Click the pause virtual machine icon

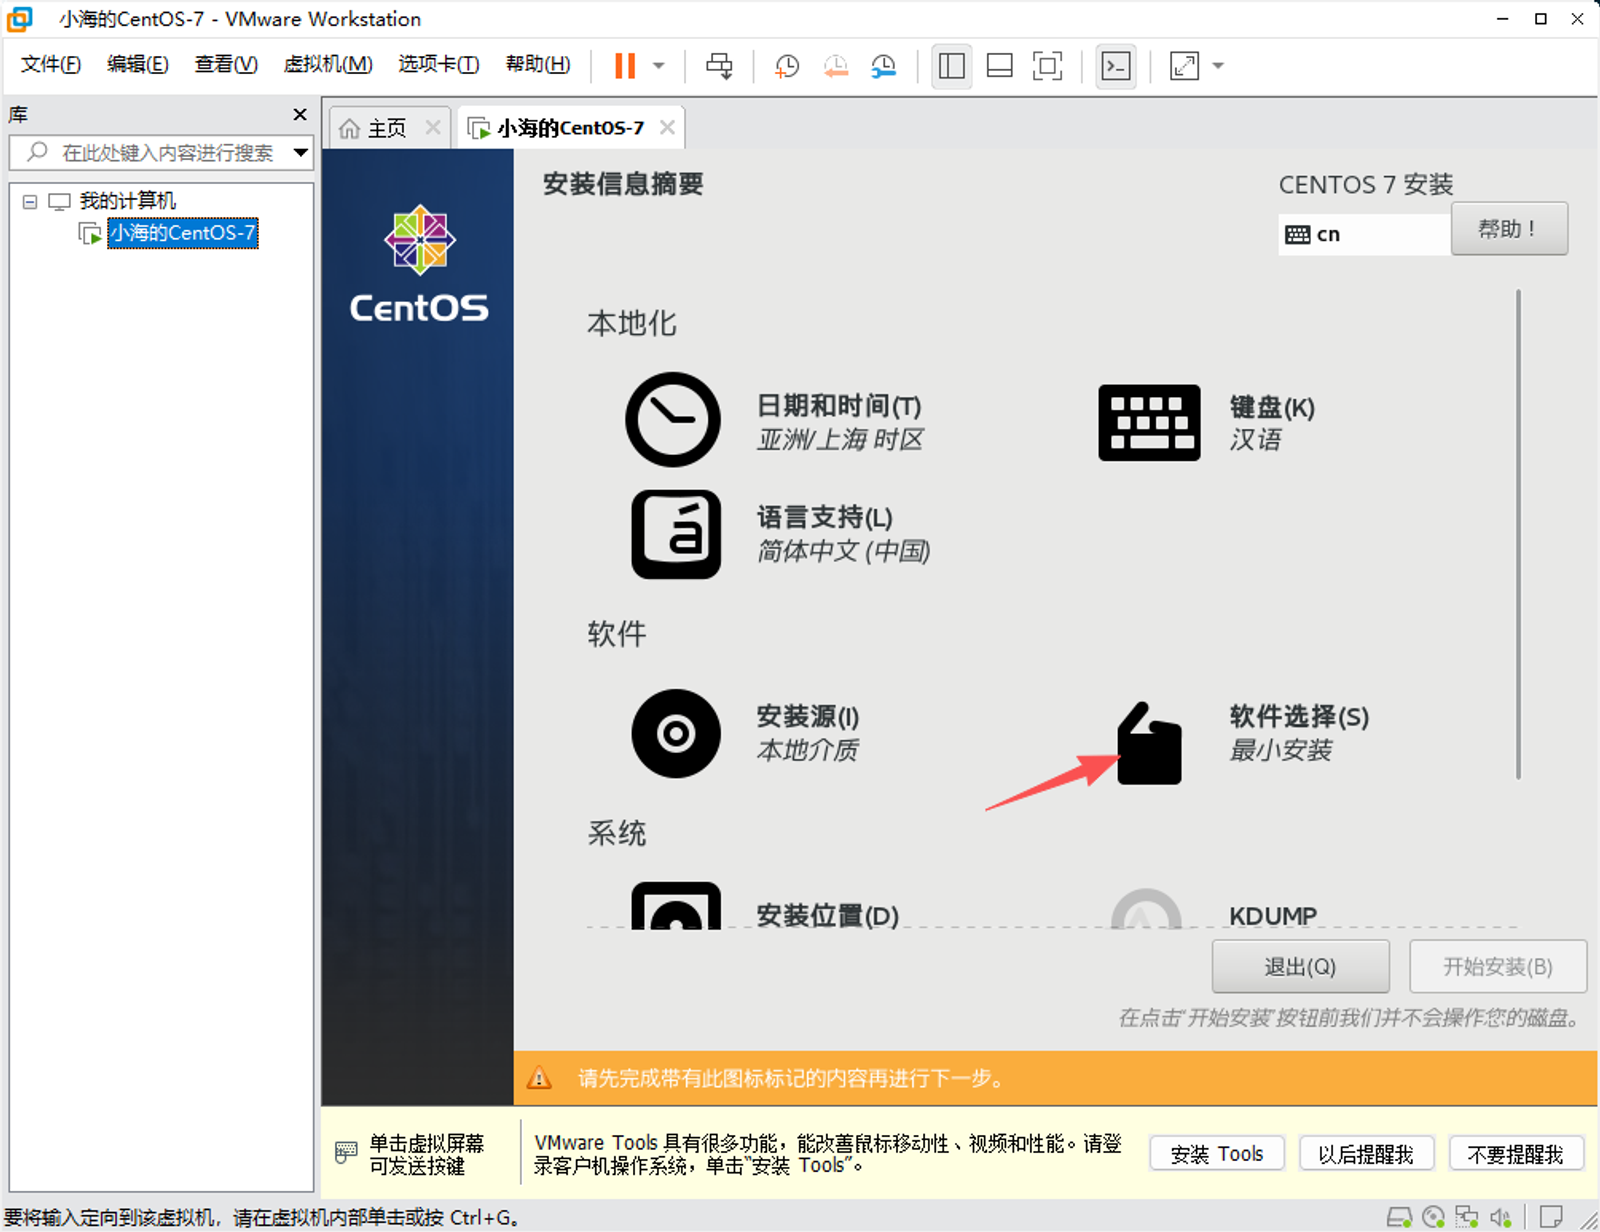[x=625, y=66]
